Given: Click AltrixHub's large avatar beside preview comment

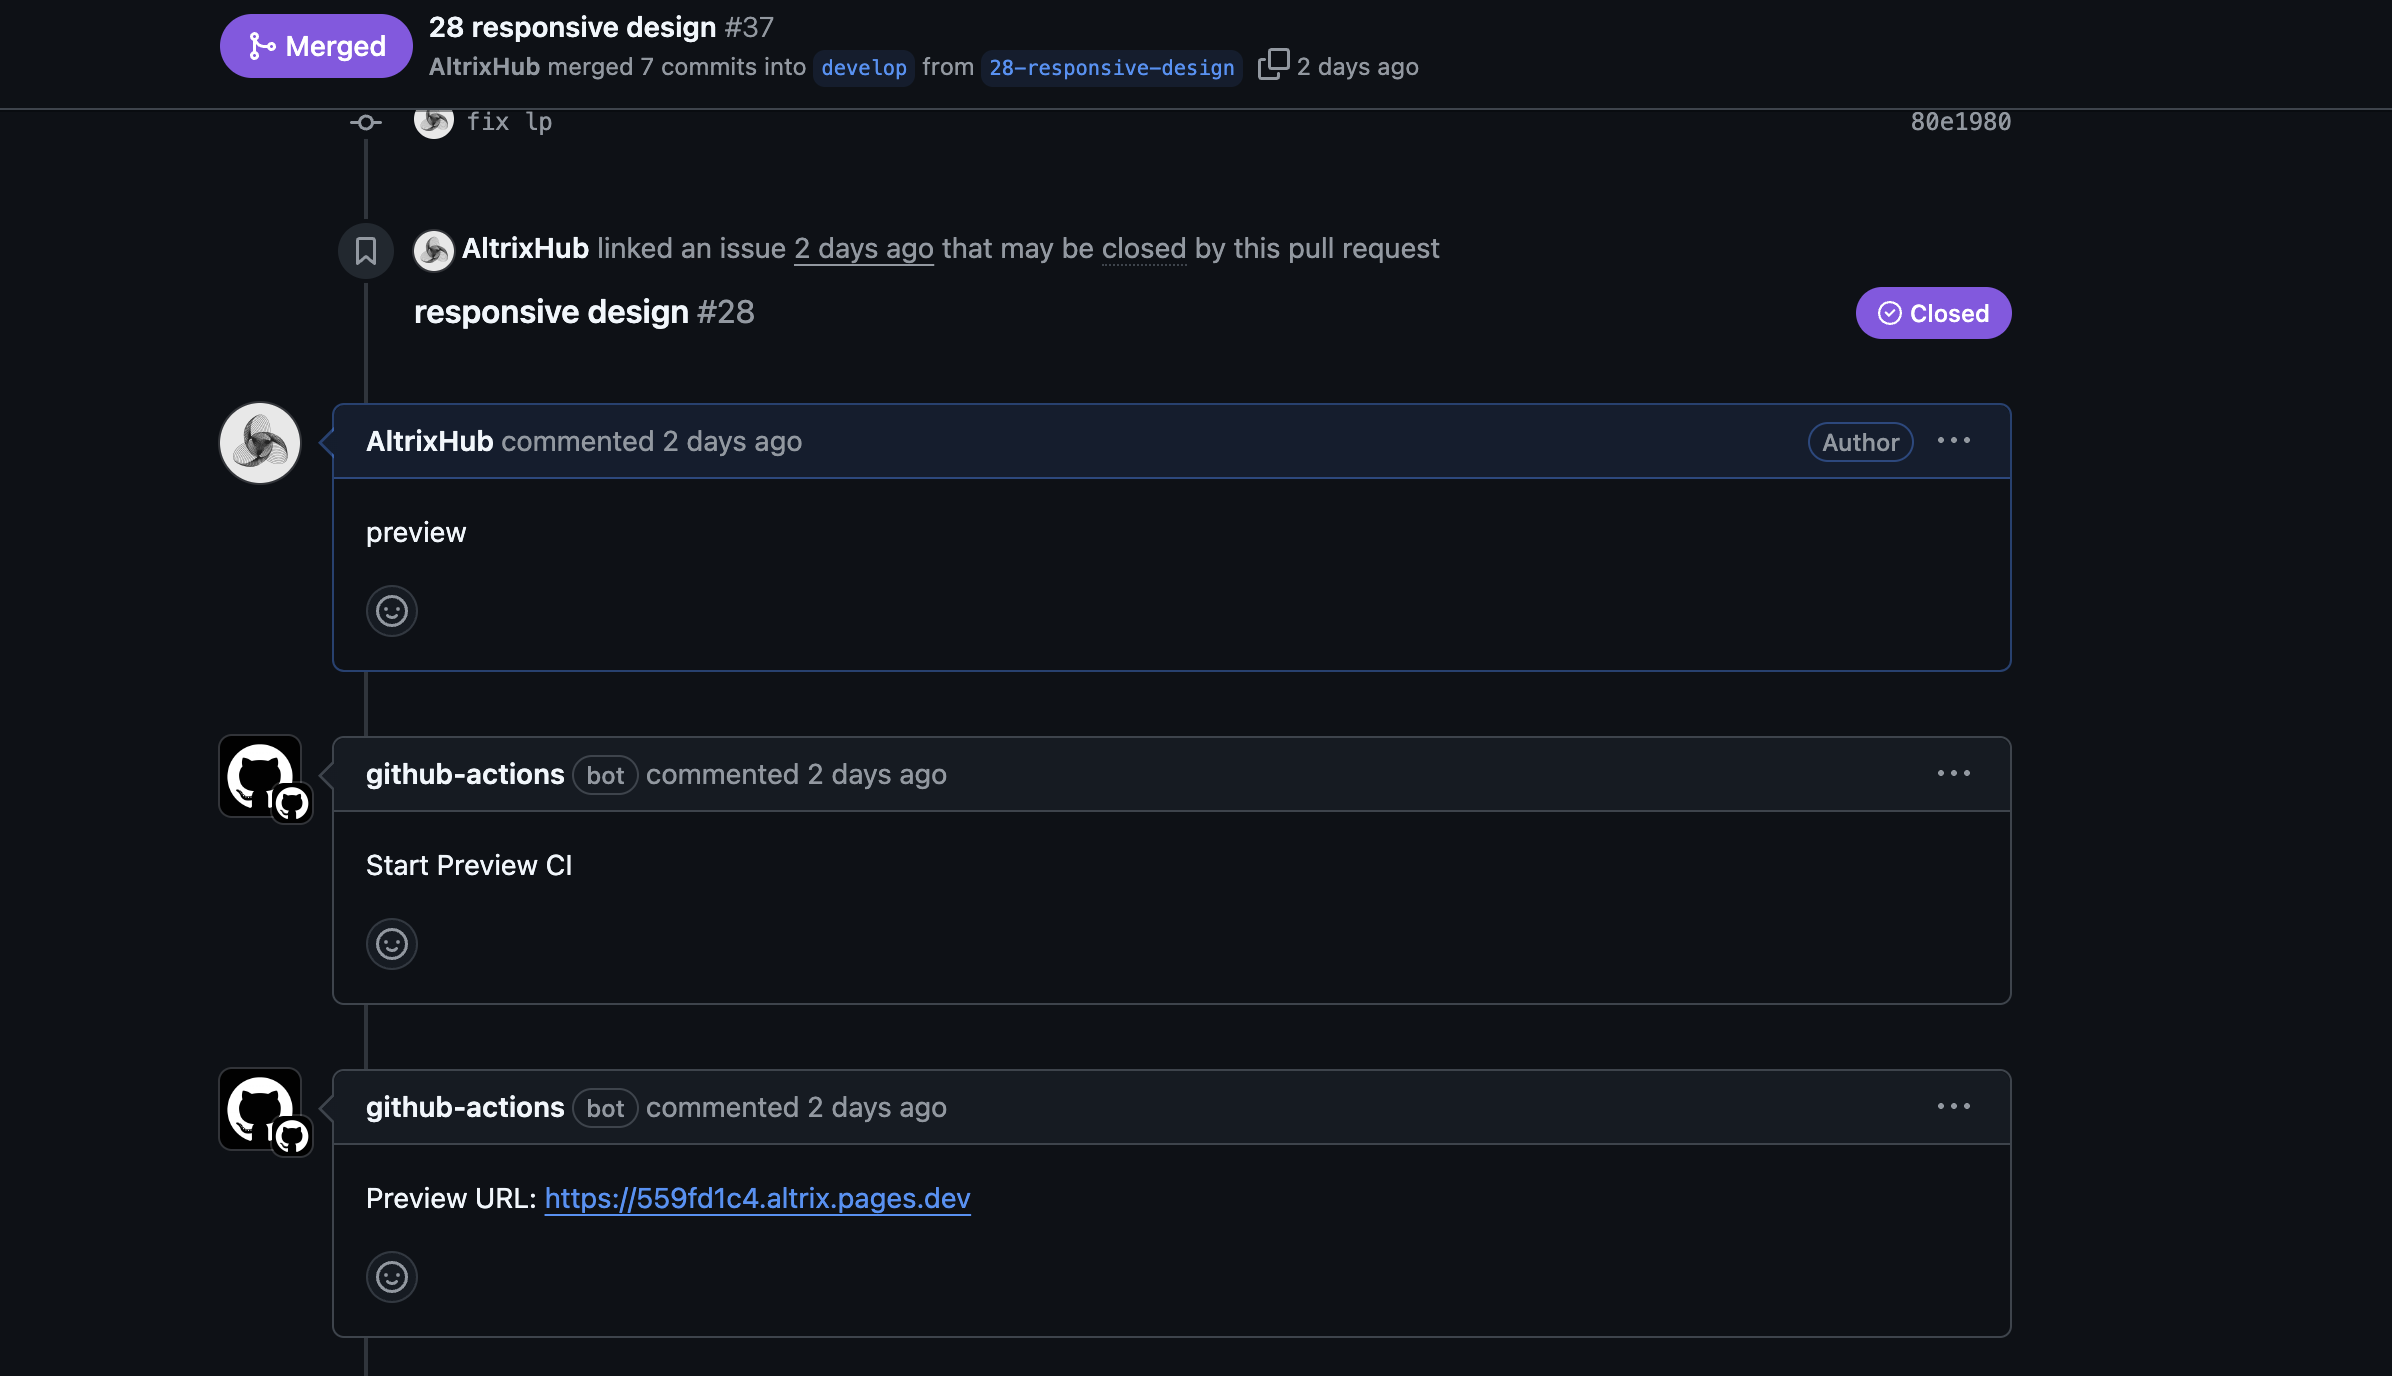Looking at the screenshot, I should click(x=260, y=443).
